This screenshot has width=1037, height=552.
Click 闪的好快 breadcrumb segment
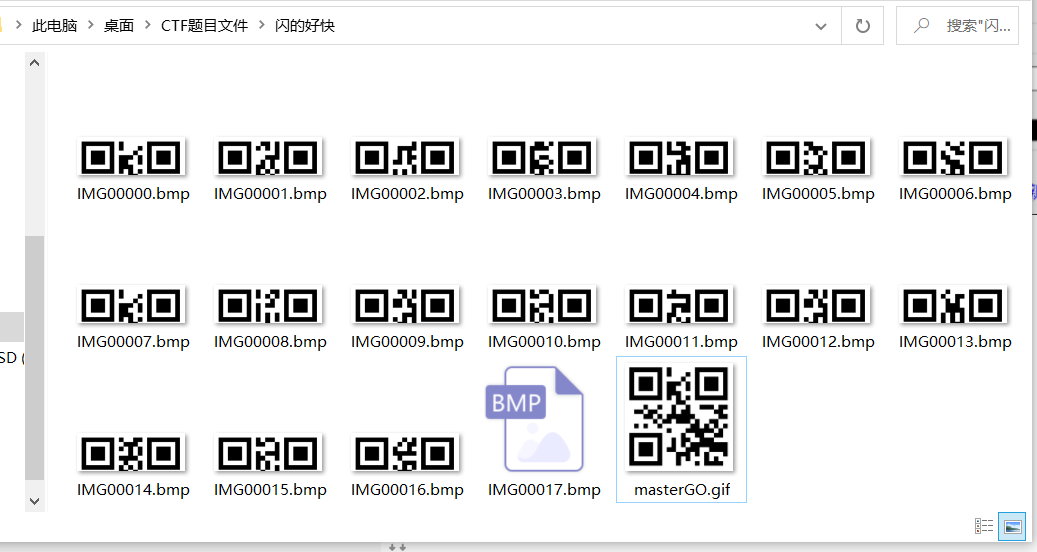click(305, 26)
